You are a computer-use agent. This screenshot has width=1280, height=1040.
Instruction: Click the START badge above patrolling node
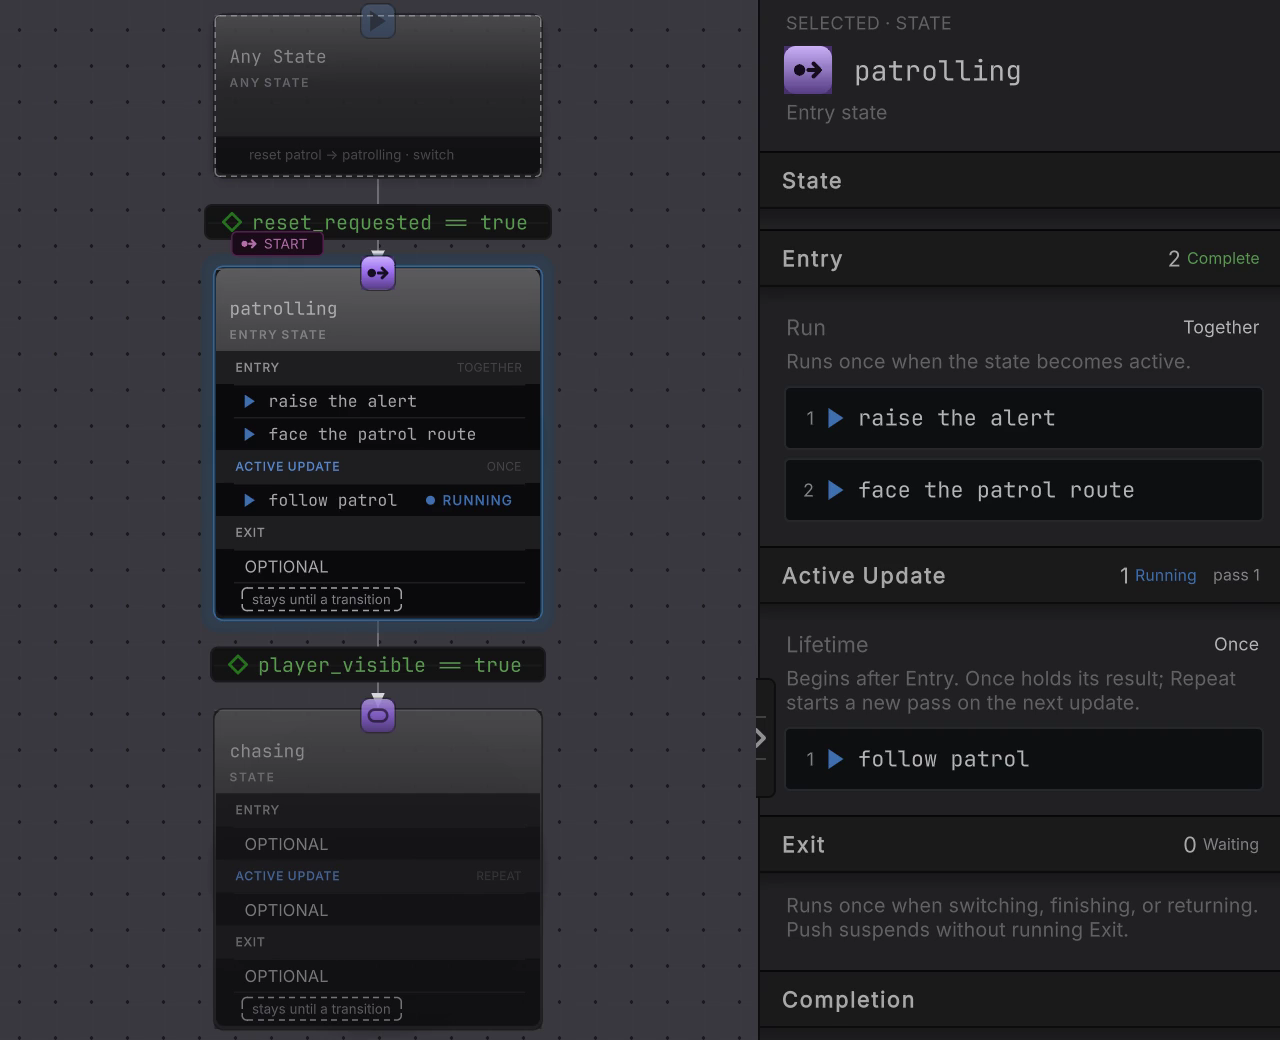point(278,244)
